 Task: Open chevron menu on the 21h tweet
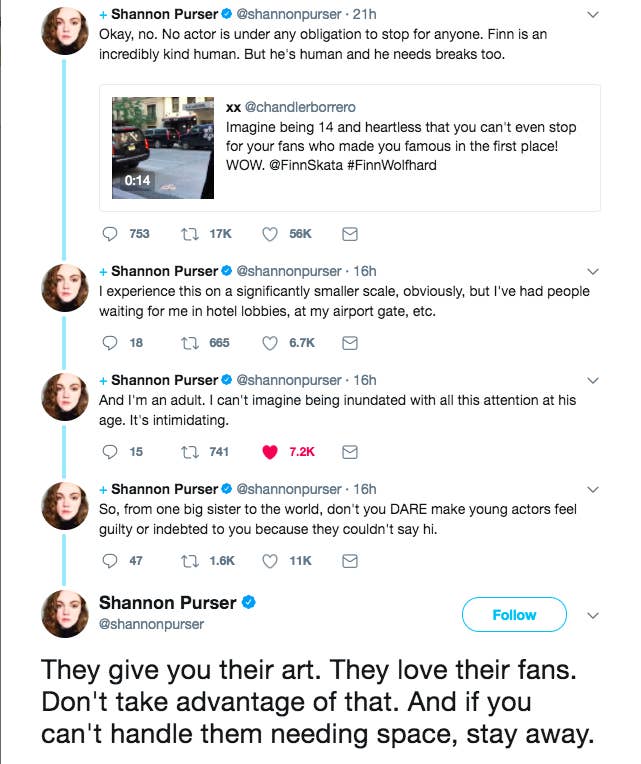tap(592, 15)
